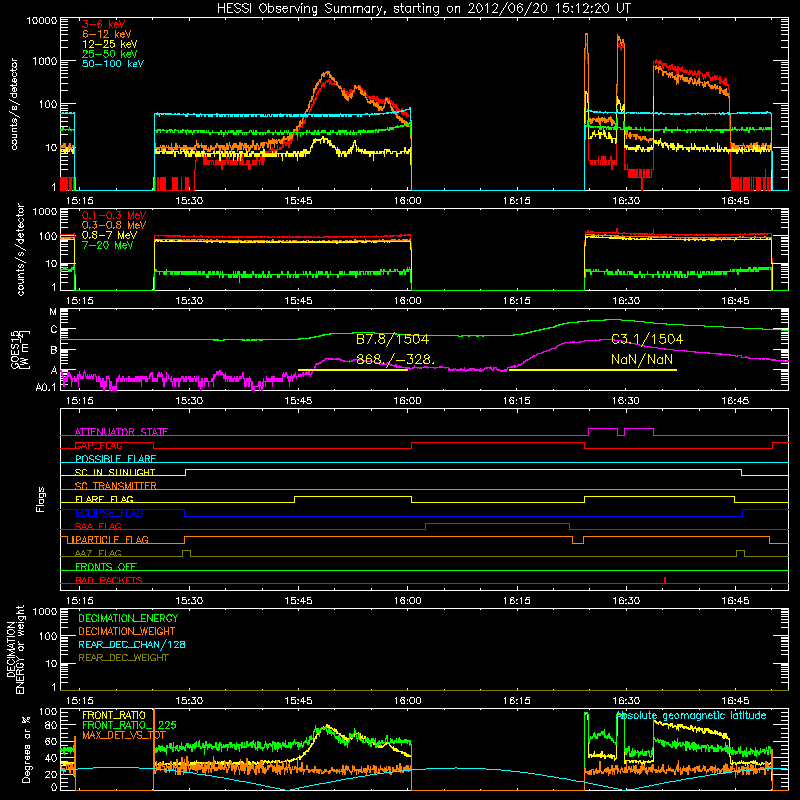Select the 12-25 keV legend label
Screen dimensions: 800x800
(x=110, y=44)
